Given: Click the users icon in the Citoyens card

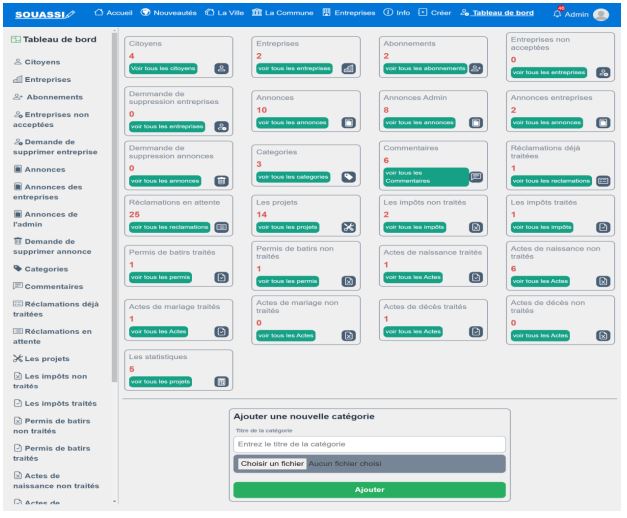Looking at the screenshot, I should [222, 68].
